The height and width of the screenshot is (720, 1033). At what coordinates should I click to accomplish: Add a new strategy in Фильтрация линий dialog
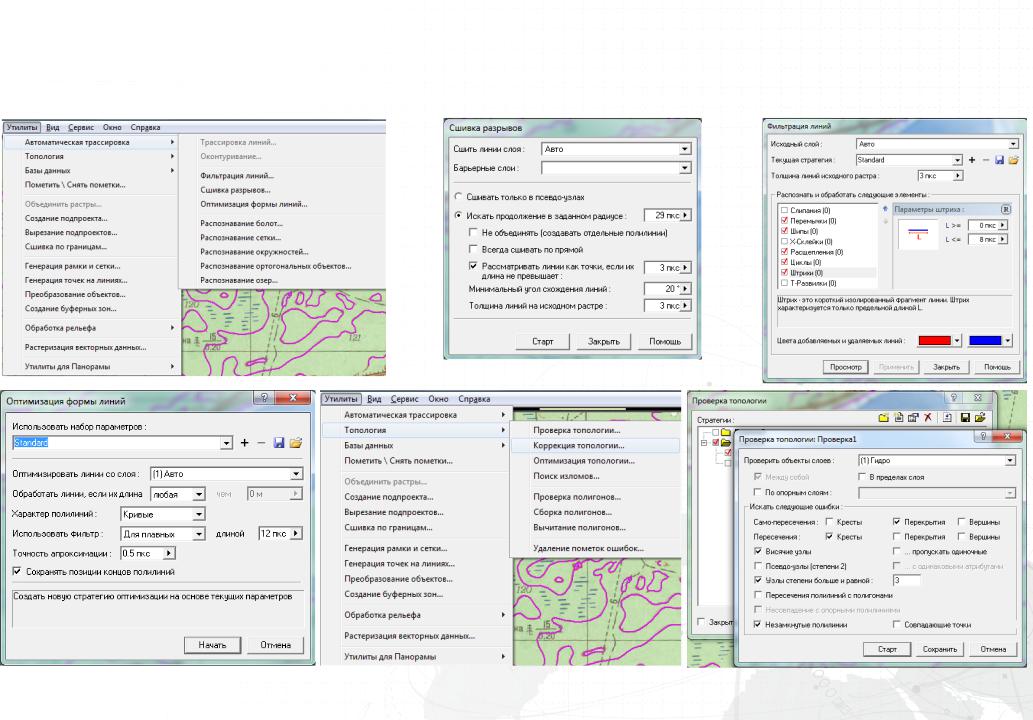pyautogui.click(x=972, y=160)
